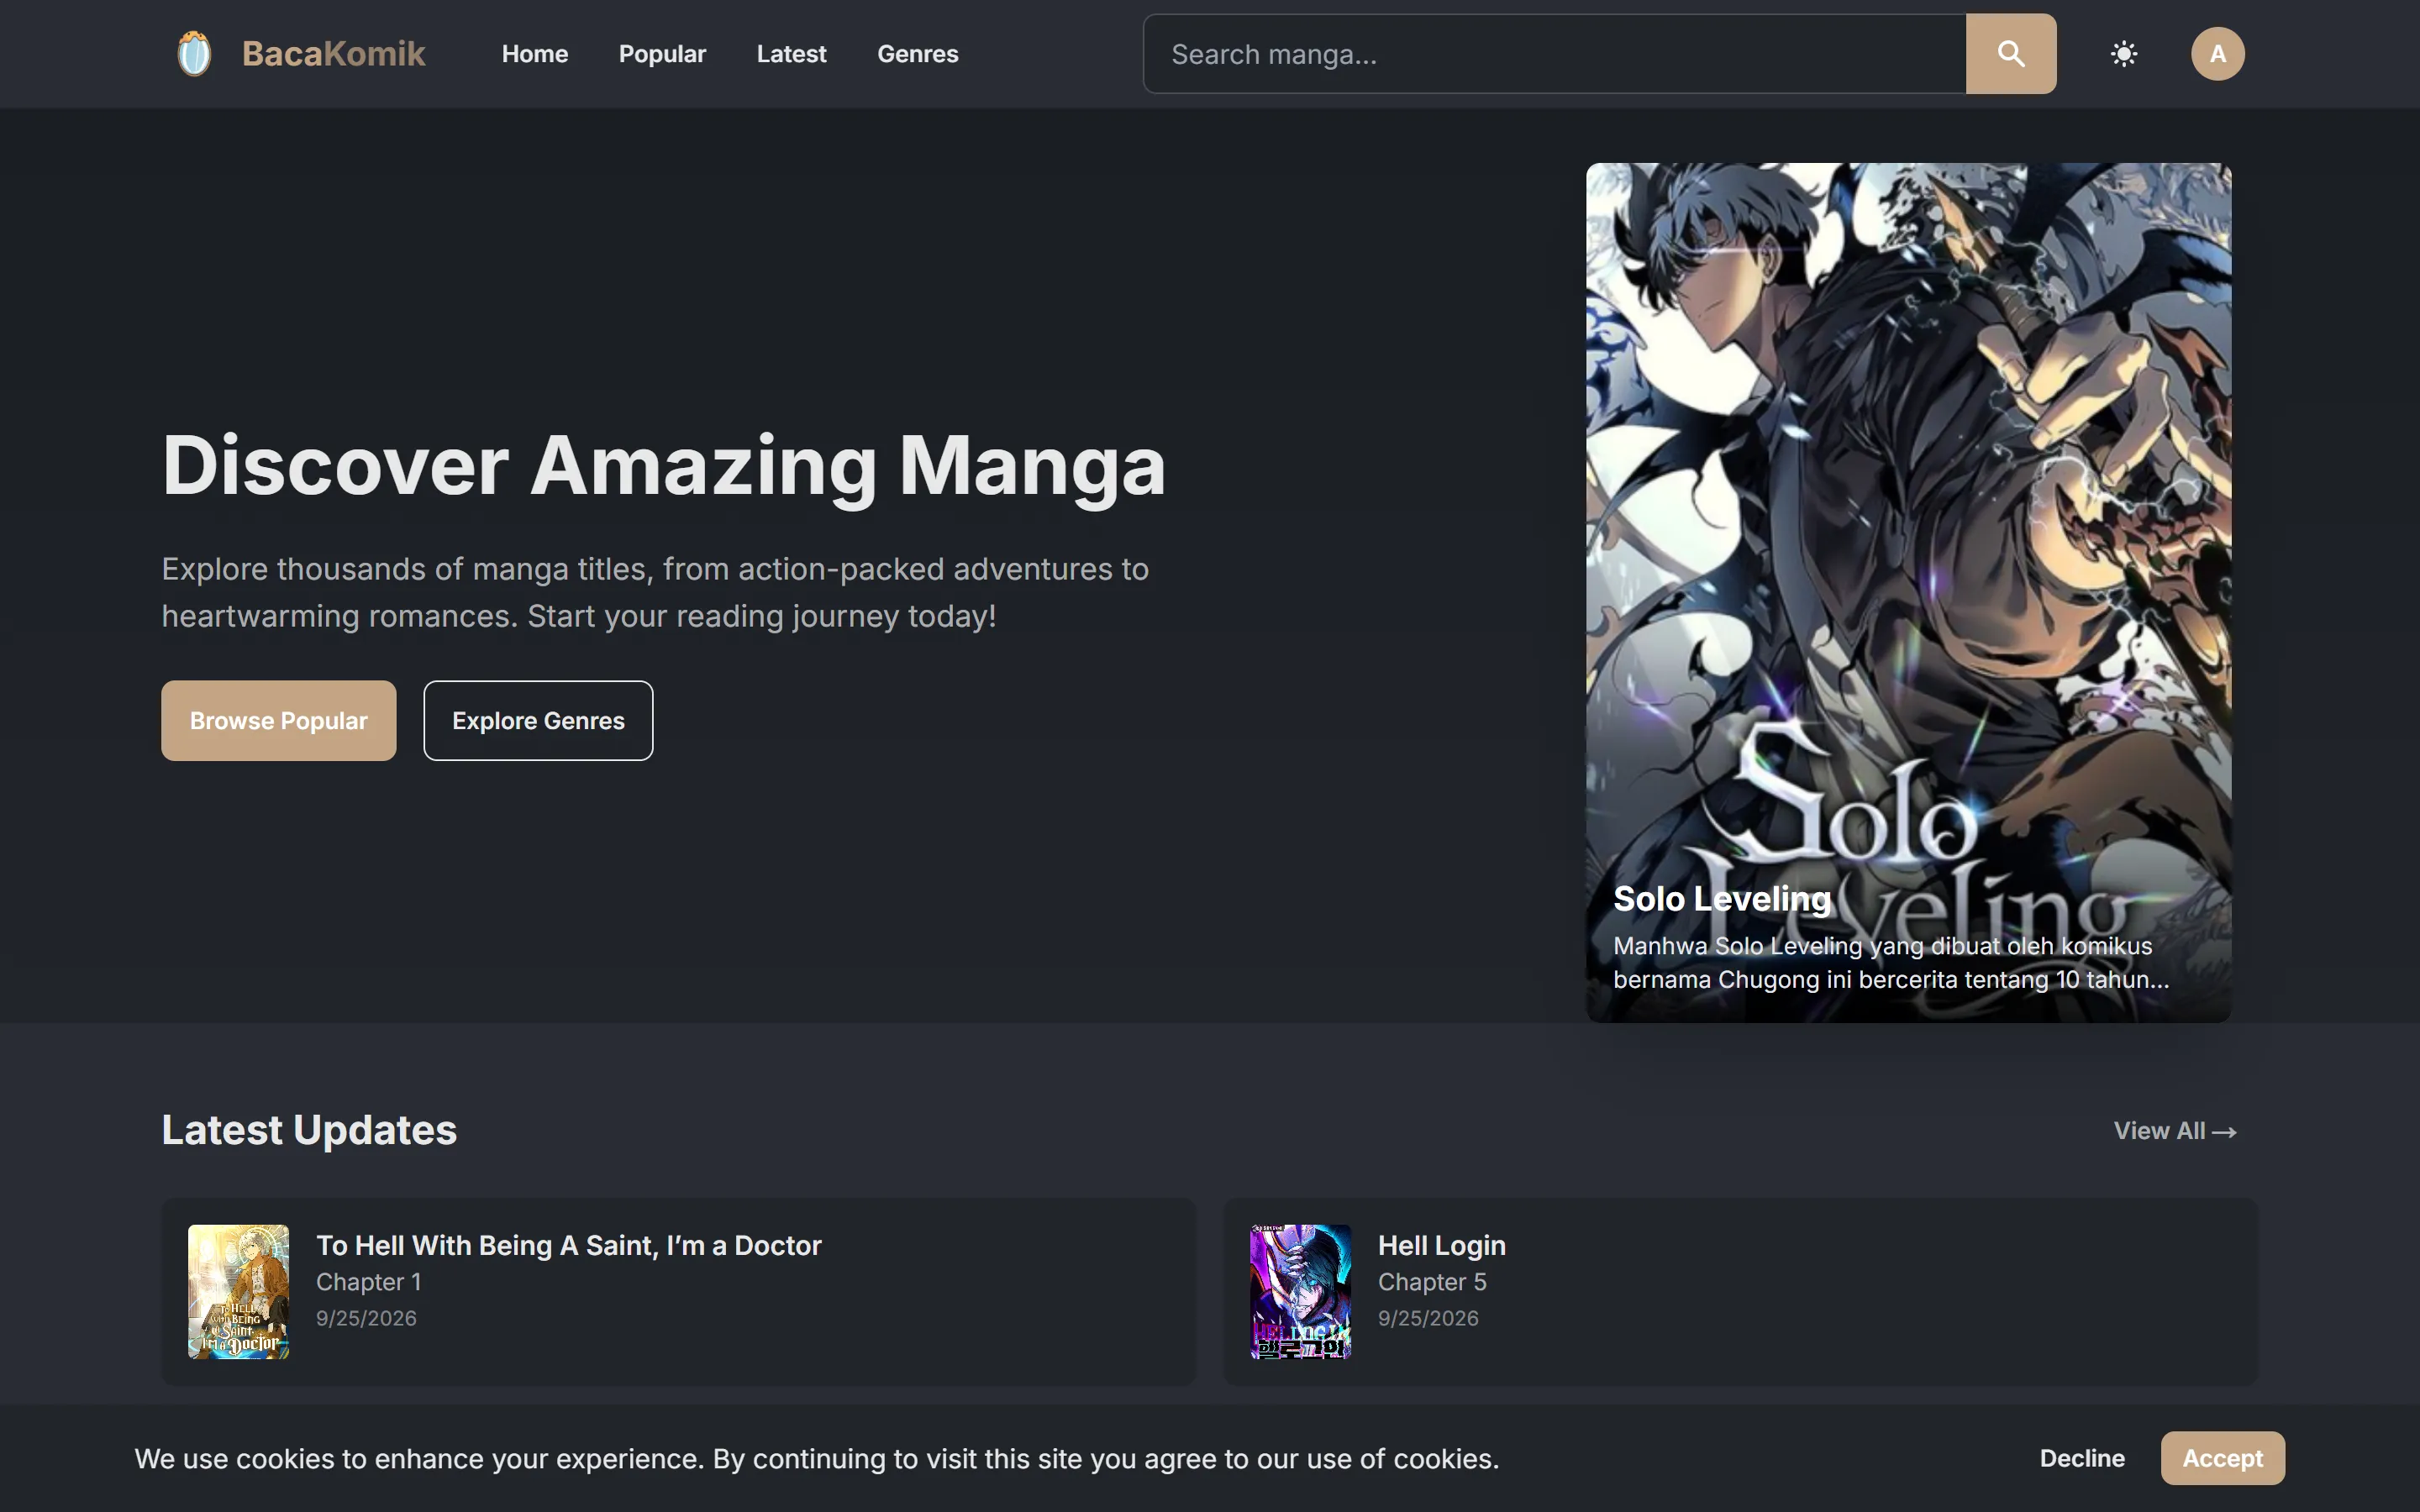
Task: Click View All latest updates link
Action: (2174, 1131)
